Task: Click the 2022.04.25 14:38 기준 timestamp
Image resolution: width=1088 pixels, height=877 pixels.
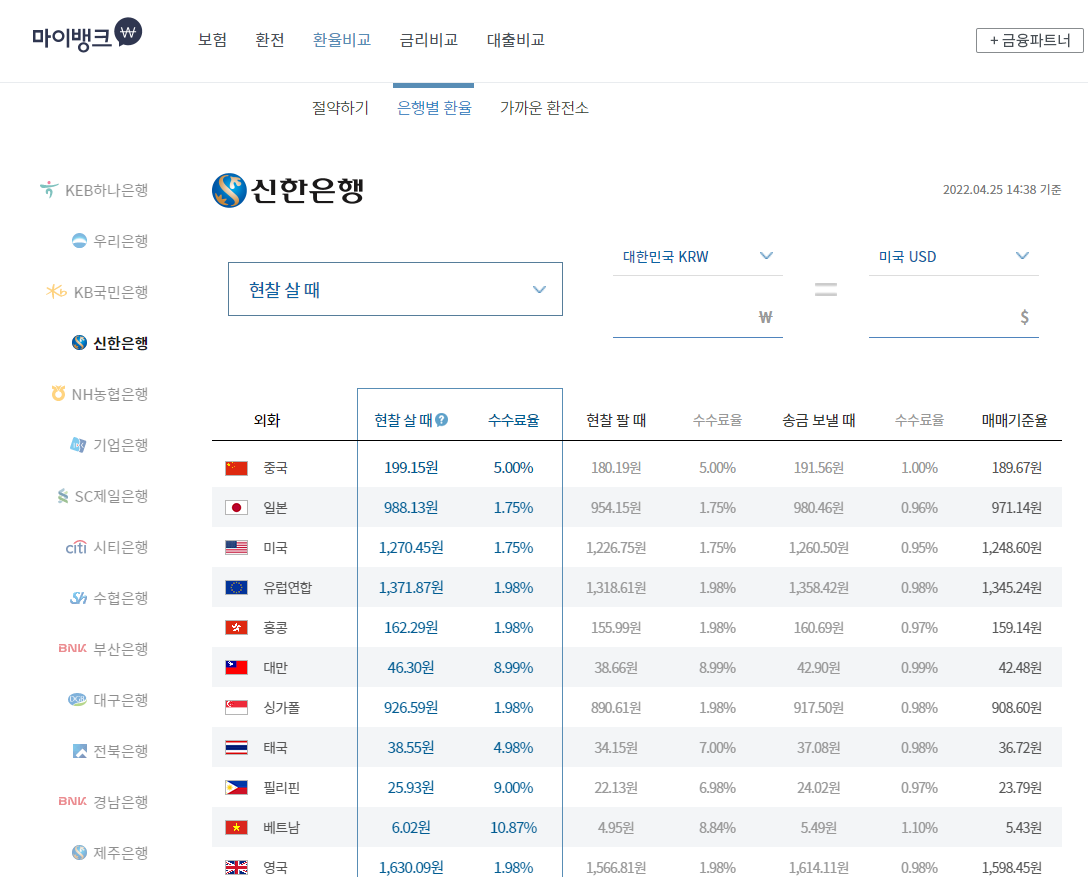Action: pos(1002,189)
